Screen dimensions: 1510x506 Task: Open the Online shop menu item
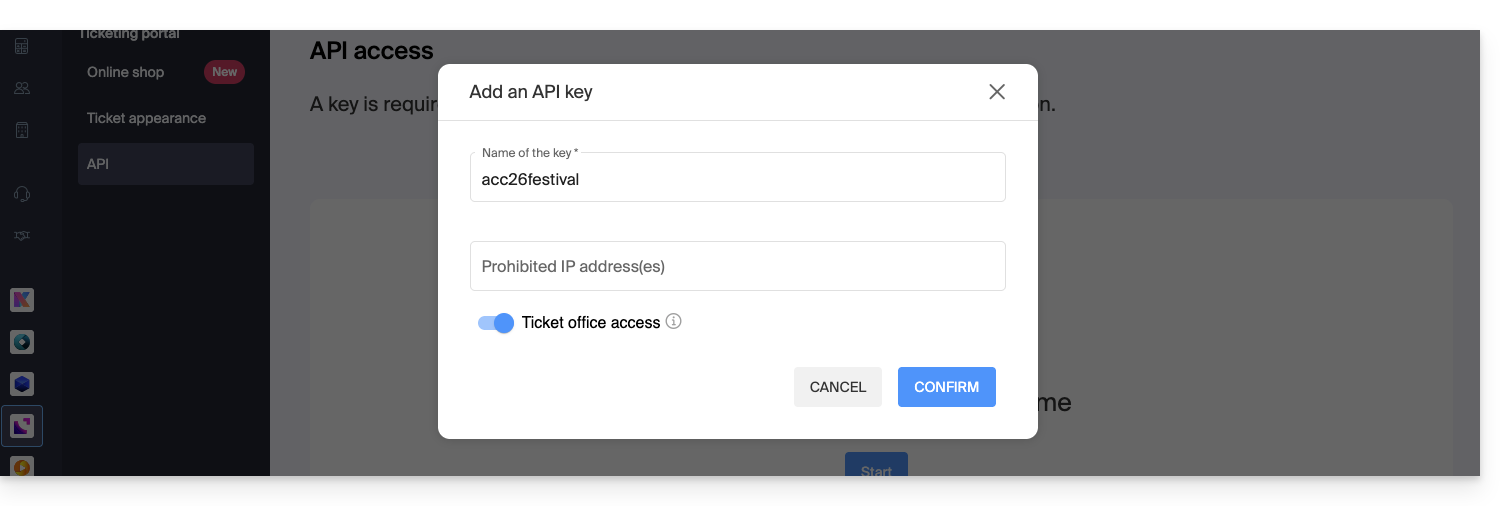pyautogui.click(x=125, y=72)
